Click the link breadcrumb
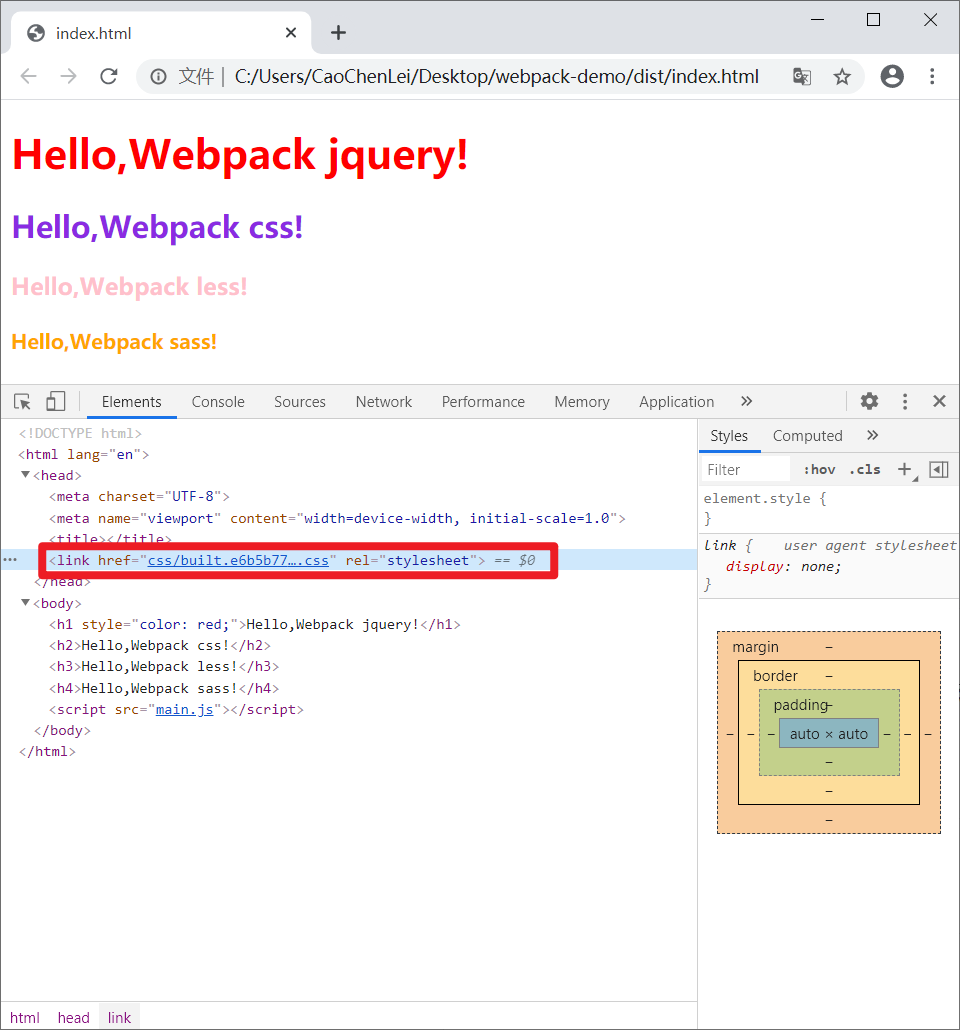960x1030 pixels. 120,1018
